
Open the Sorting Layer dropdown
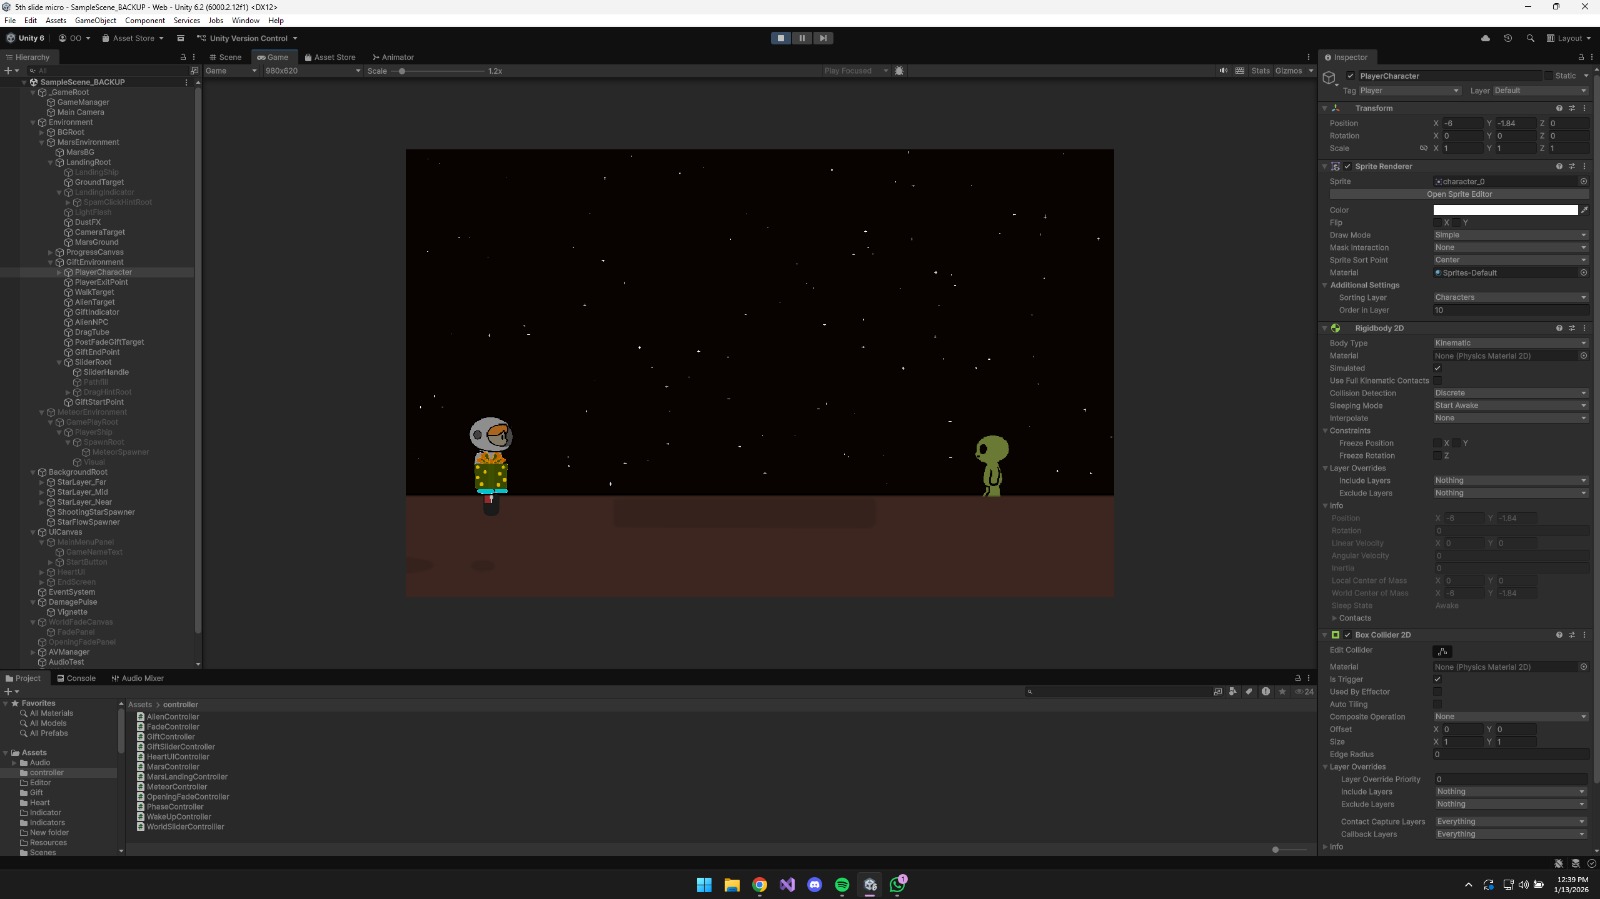pos(1510,297)
